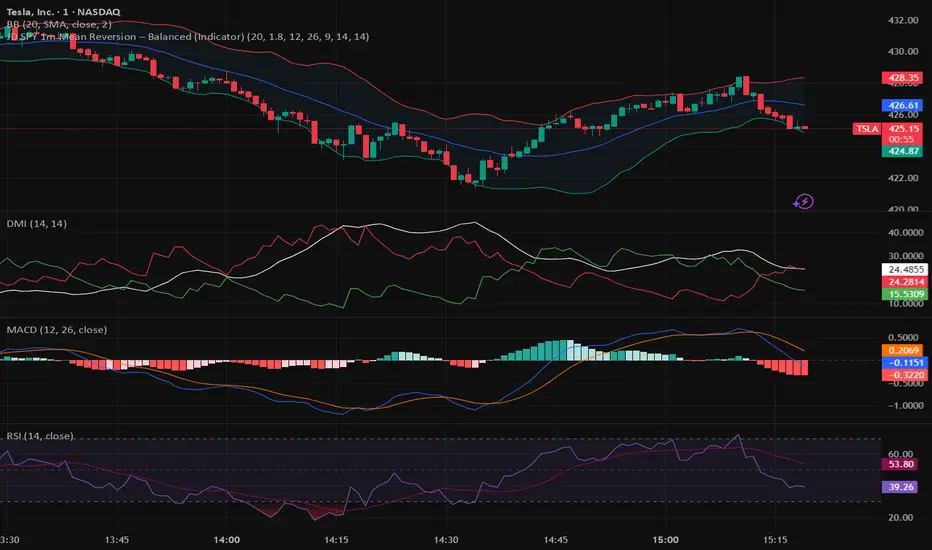Click the 425.15 current price tag
Image resolution: width=932 pixels, height=550 pixels.
click(x=902, y=128)
